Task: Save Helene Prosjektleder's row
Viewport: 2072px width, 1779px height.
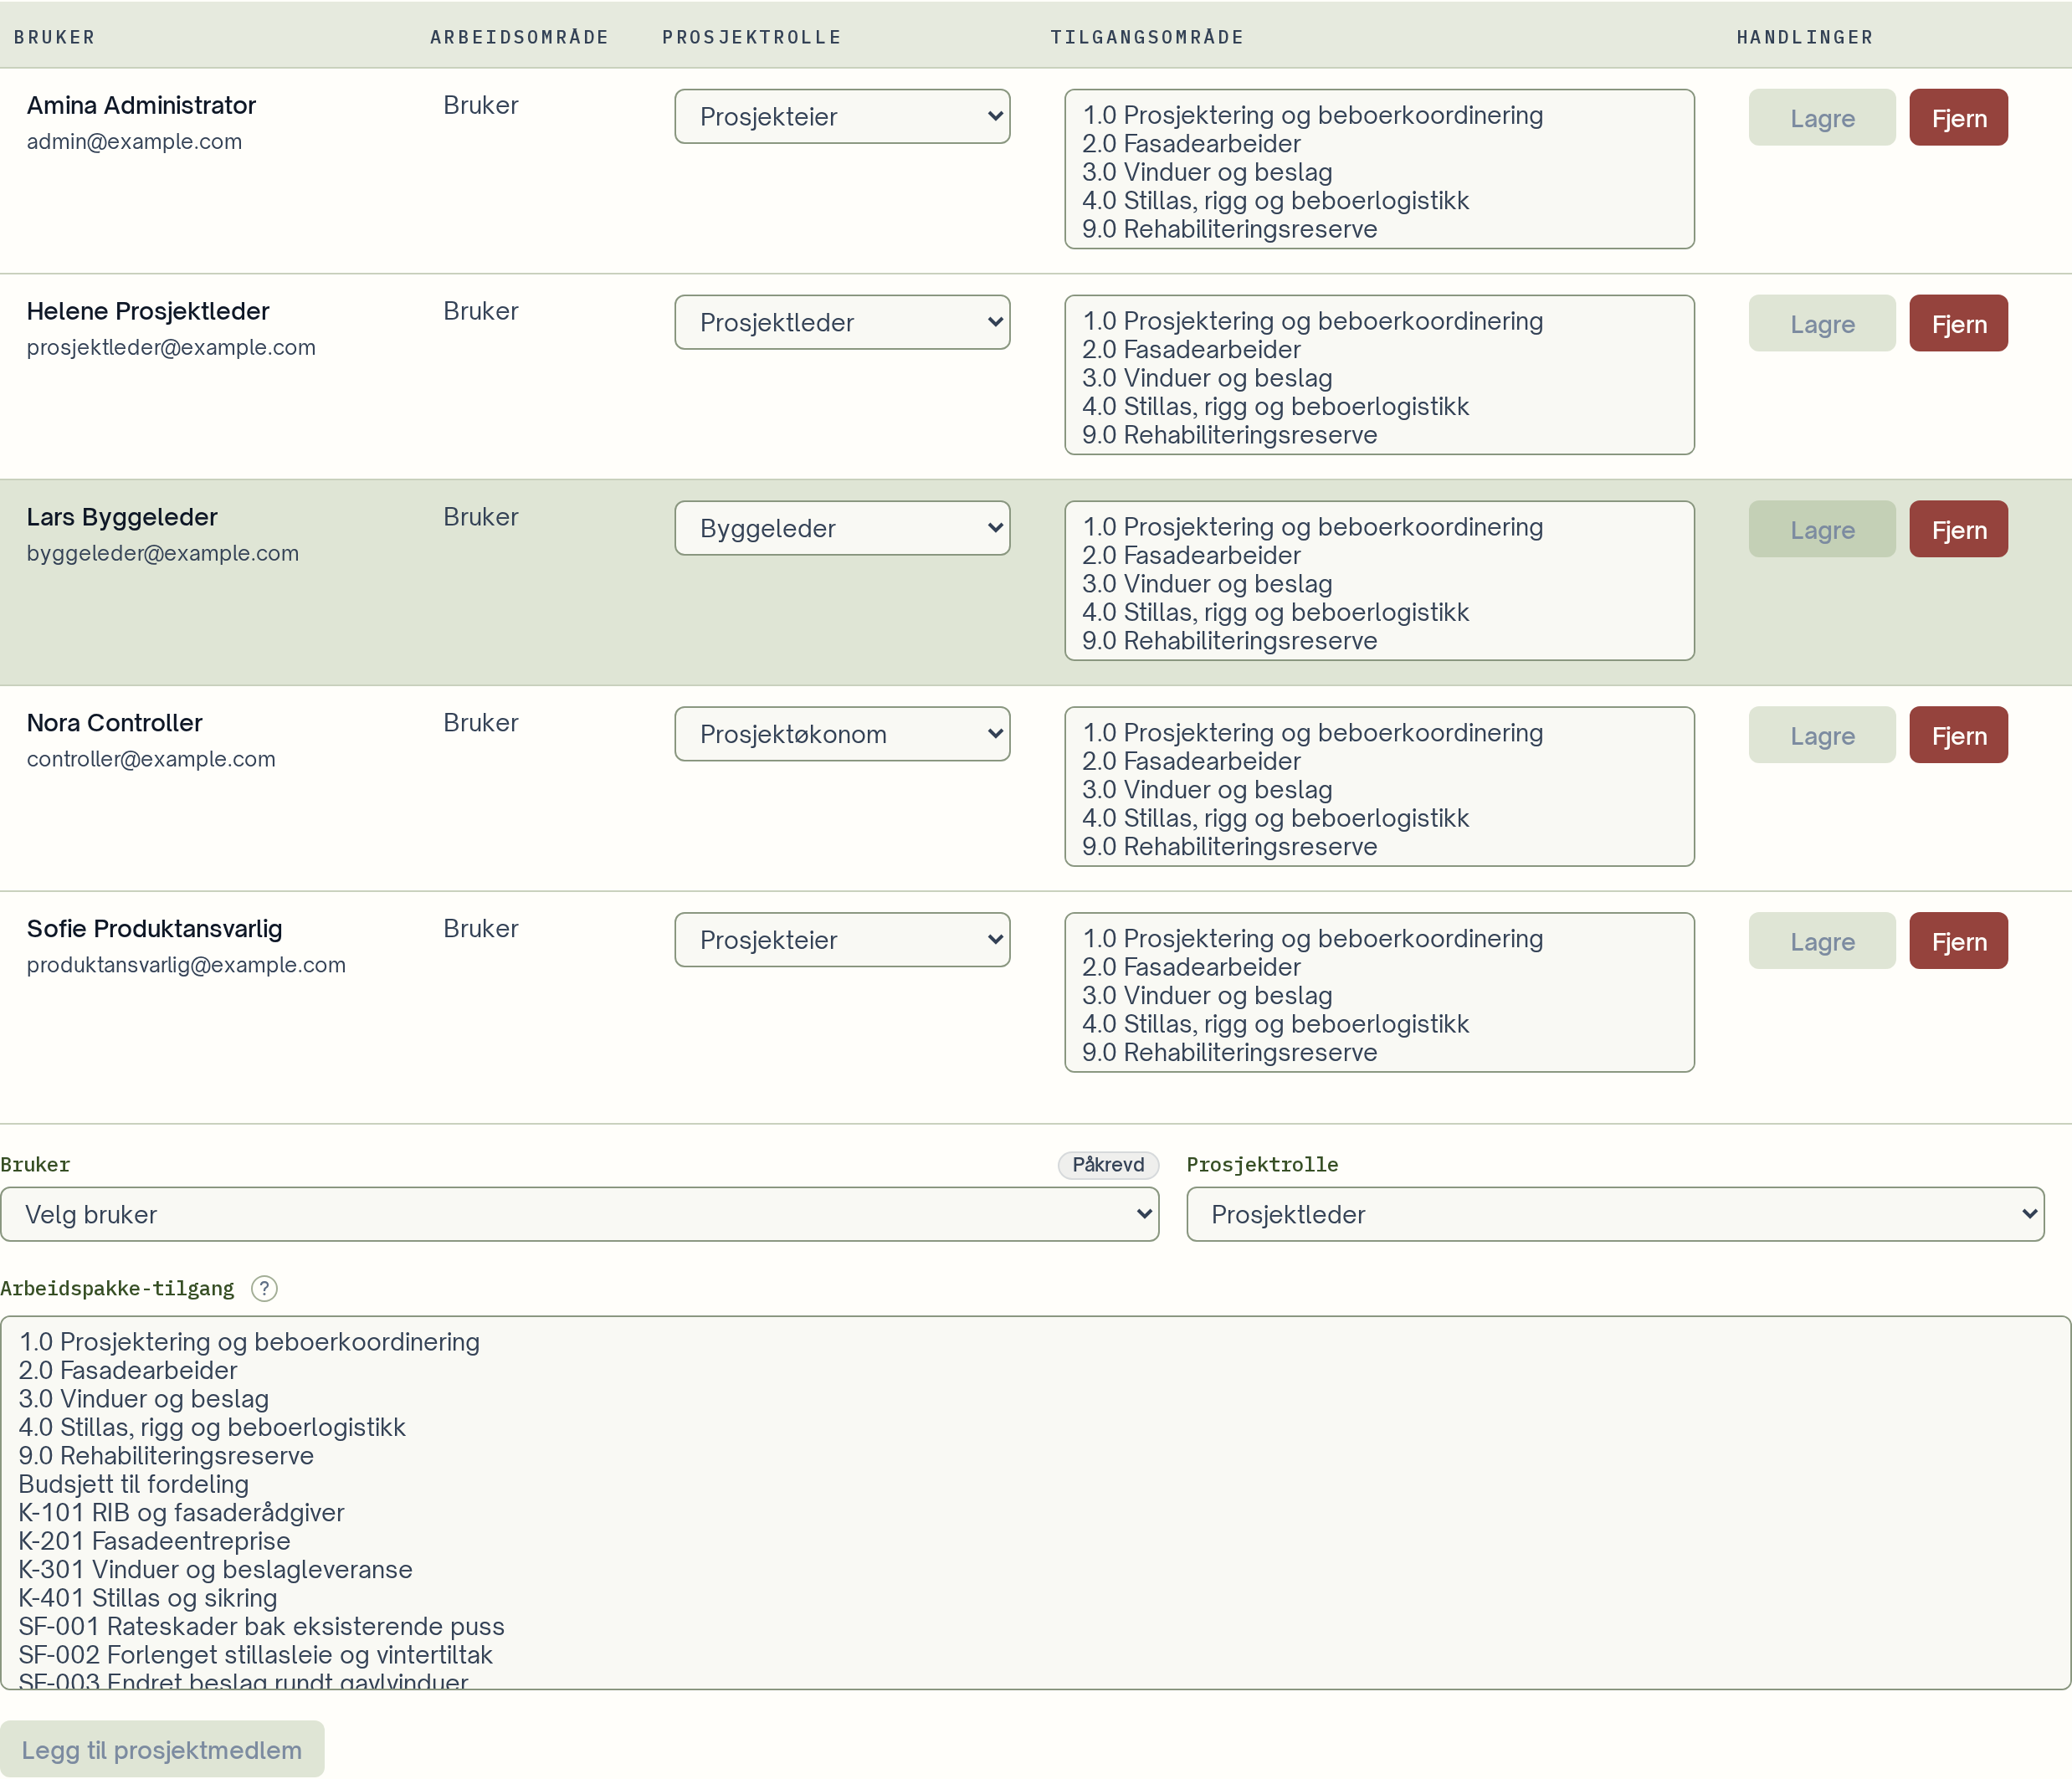Action: [x=1822, y=324]
